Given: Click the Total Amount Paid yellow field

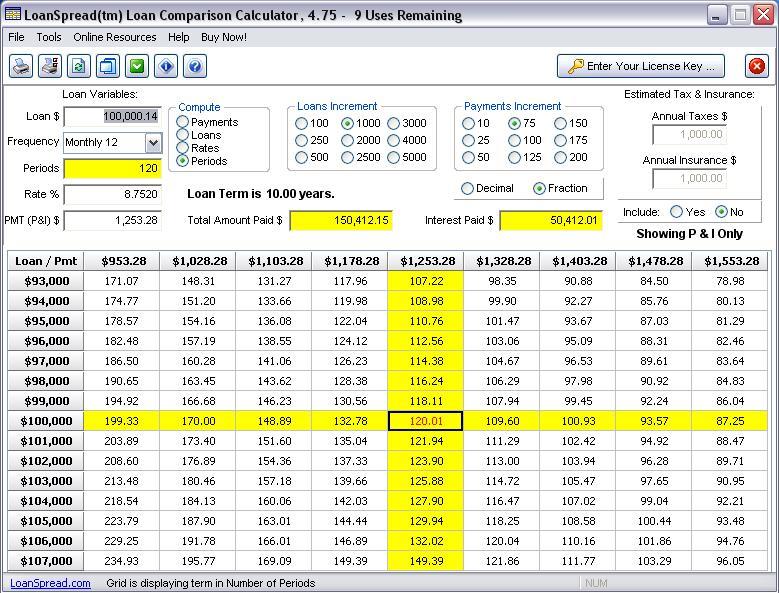Looking at the screenshot, I should point(341,221).
